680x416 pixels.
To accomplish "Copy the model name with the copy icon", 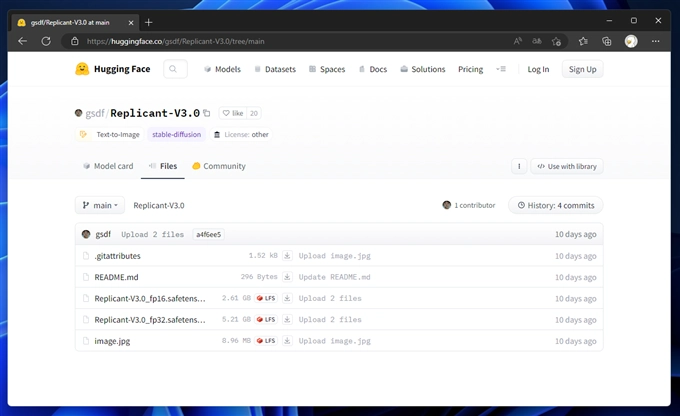I will pos(207,113).
